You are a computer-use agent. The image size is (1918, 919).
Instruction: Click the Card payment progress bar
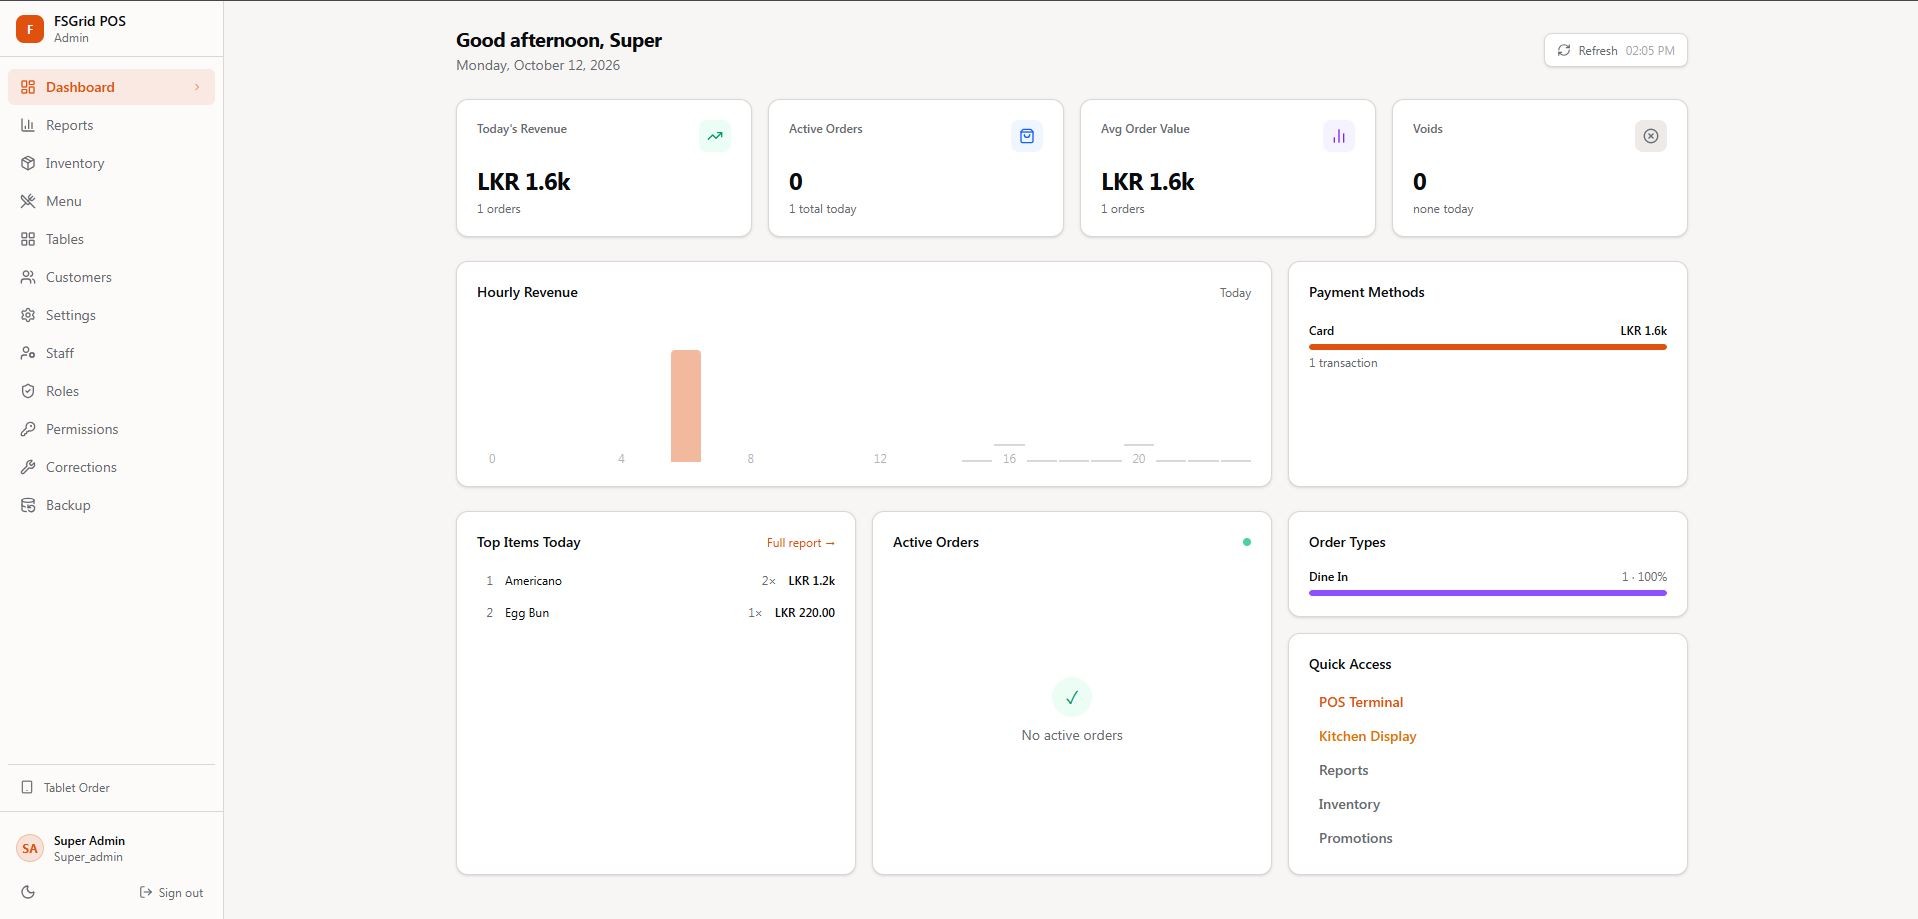(1487, 347)
